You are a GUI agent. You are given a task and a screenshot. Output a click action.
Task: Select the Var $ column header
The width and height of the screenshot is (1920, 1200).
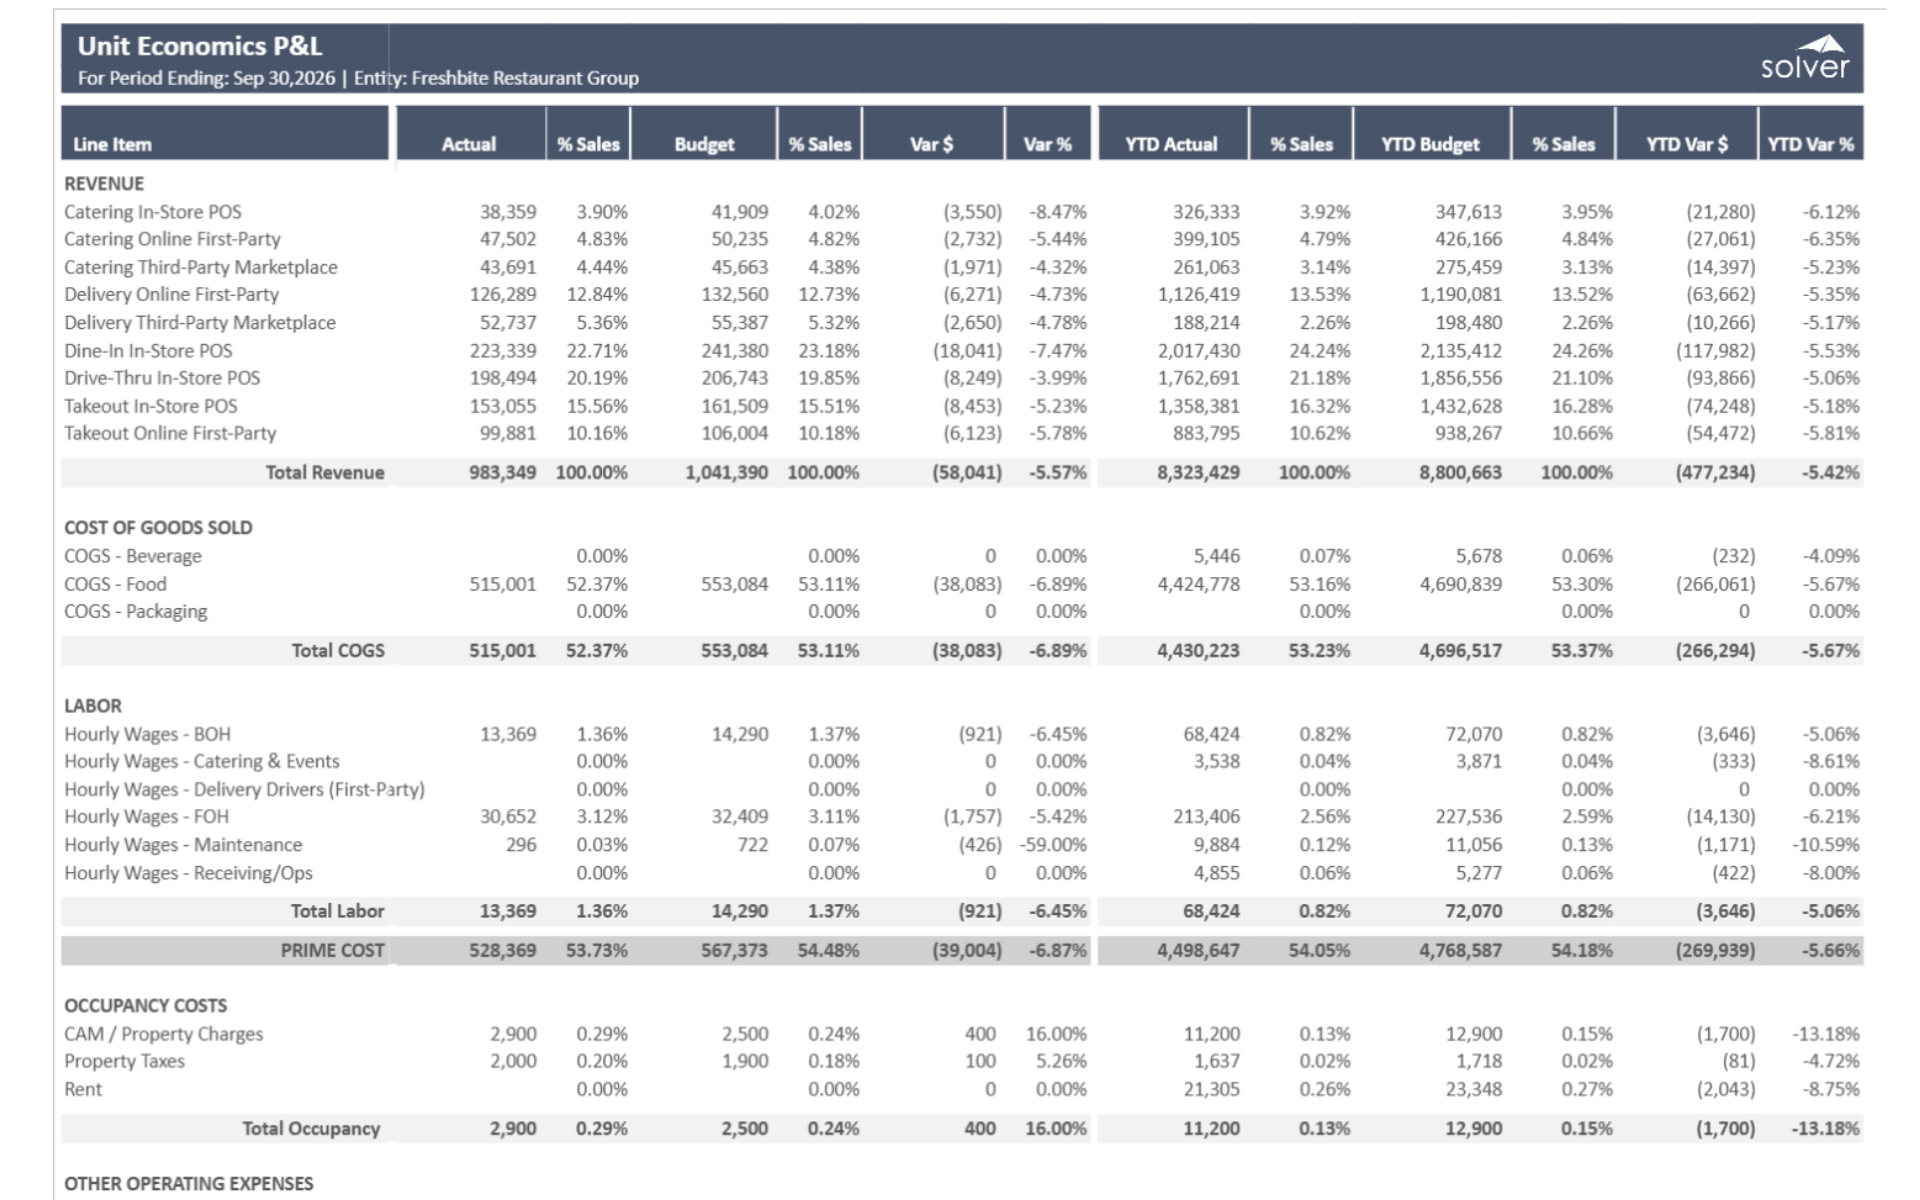931,144
